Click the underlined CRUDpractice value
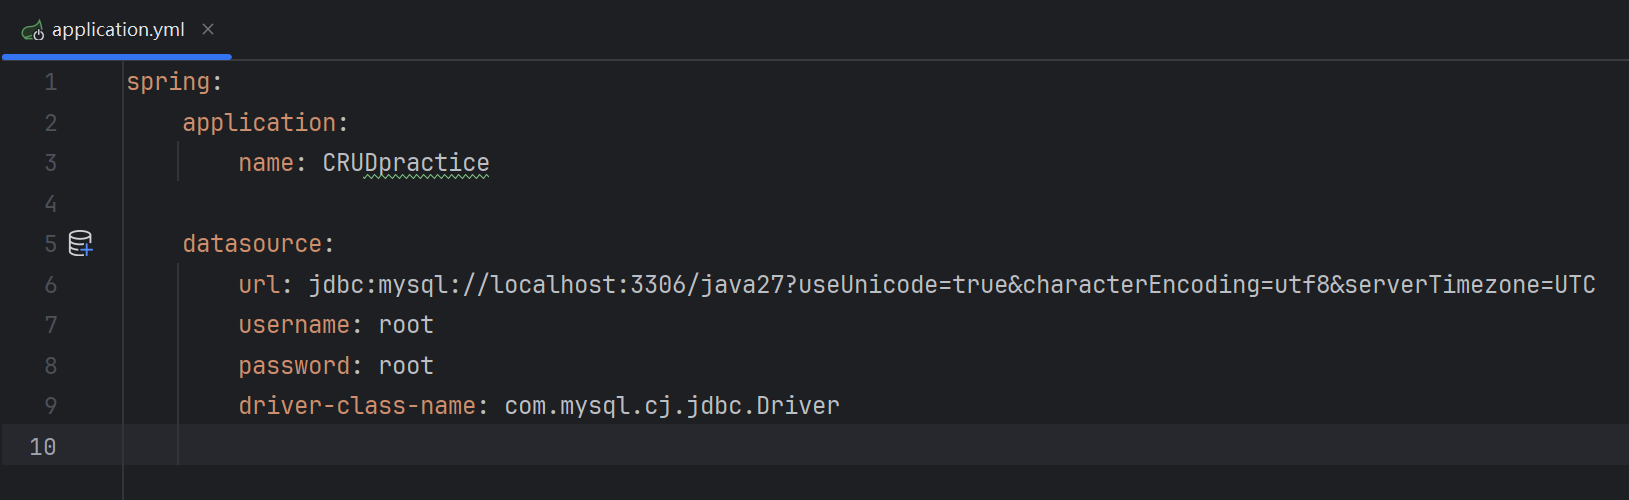This screenshot has width=1629, height=500. point(406,163)
